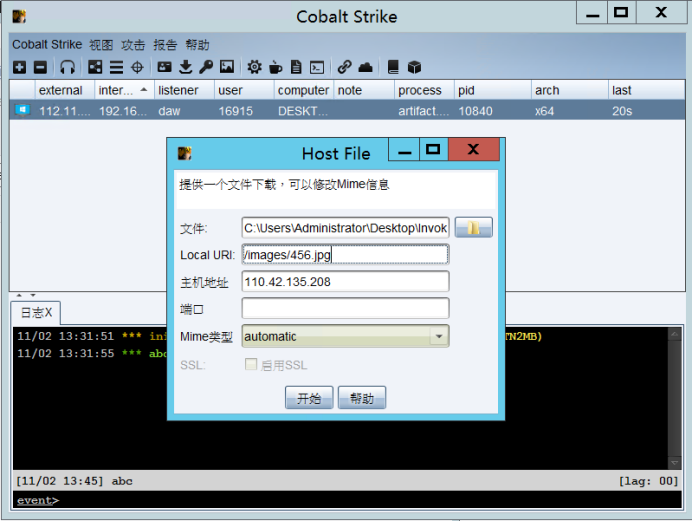
Task: Sort by last column header
Action: pyautogui.click(x=647, y=90)
